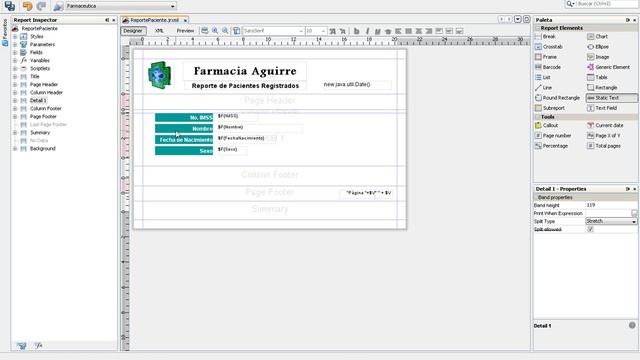Align text left
This screenshot has width=640, height=360.
pyautogui.click(x=398, y=31)
